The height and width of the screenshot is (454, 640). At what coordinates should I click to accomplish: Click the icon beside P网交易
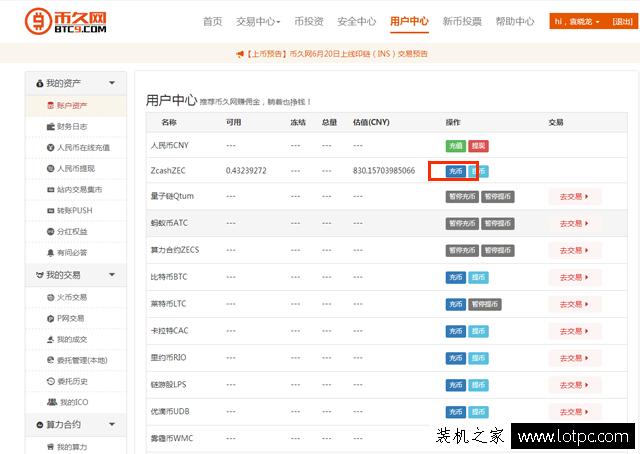51,318
